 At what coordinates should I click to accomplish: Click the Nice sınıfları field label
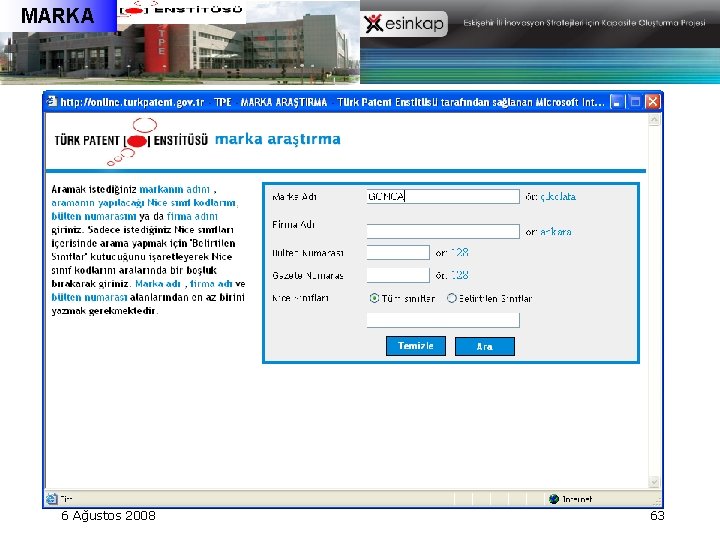tap(300, 298)
